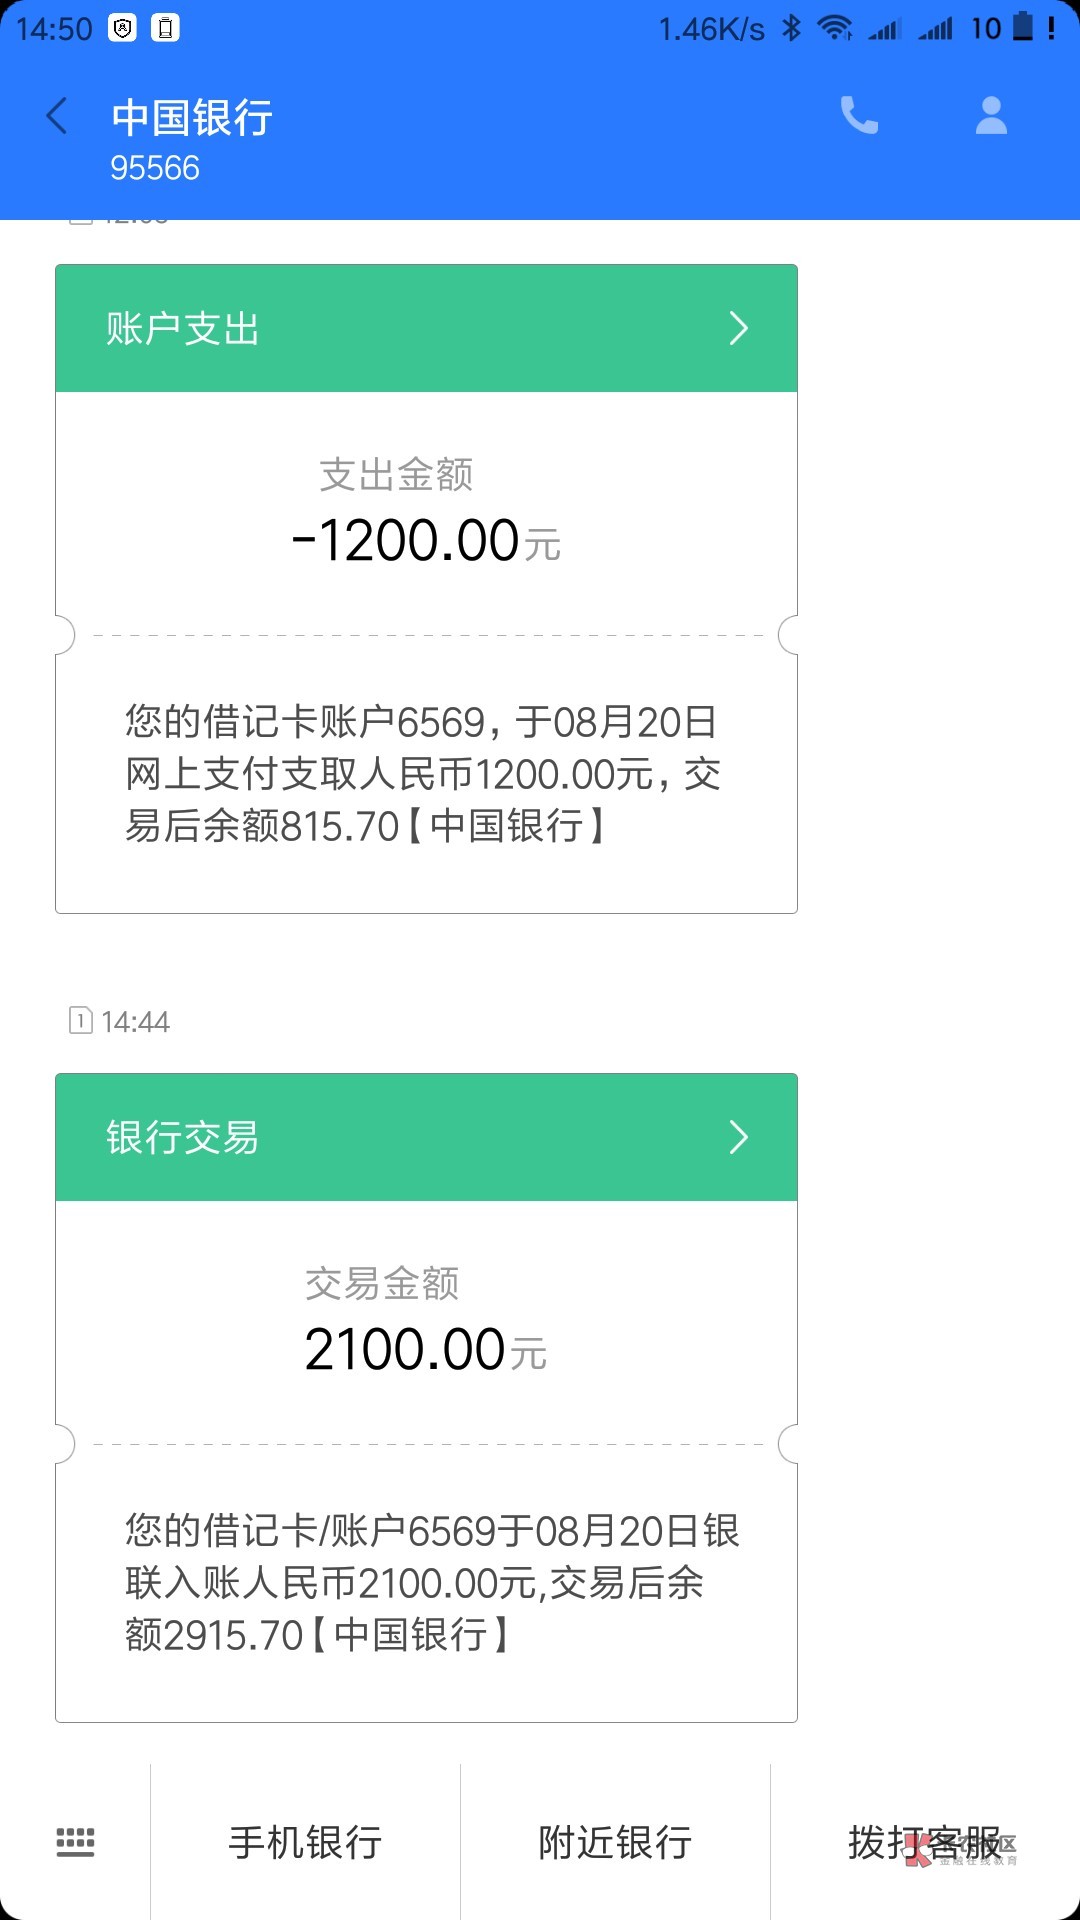The height and width of the screenshot is (1920, 1080).
Task: Select the -1200.00元 expense amount
Action: 426,541
